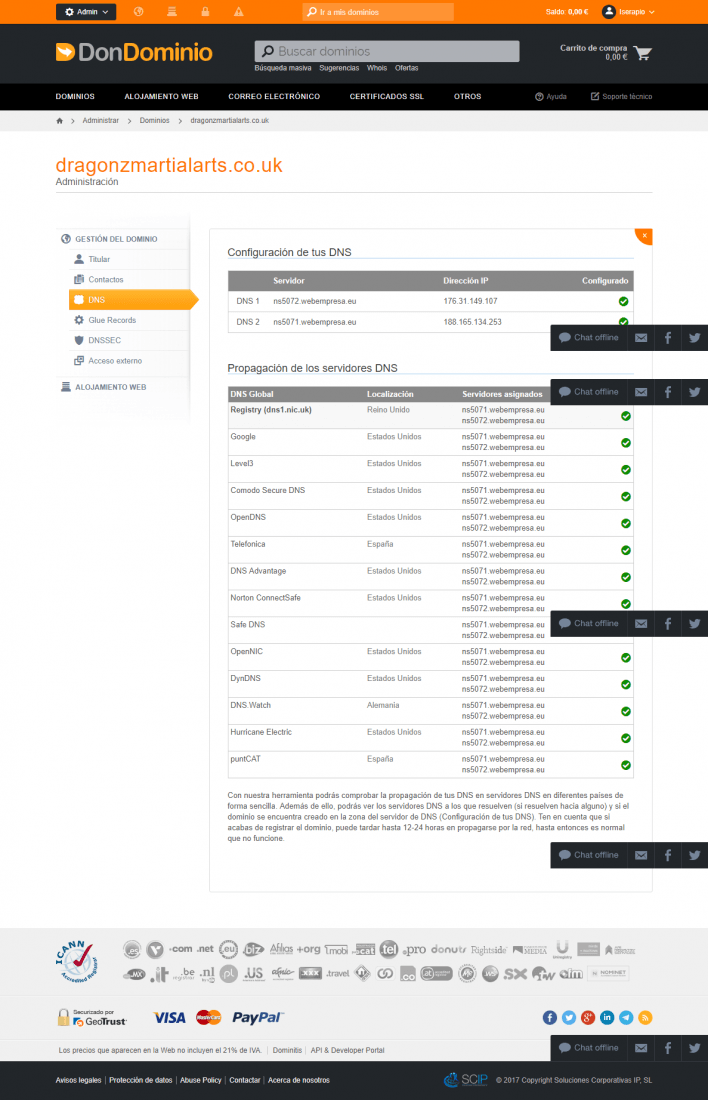Go to Dominios in breadcrumb

point(154,121)
